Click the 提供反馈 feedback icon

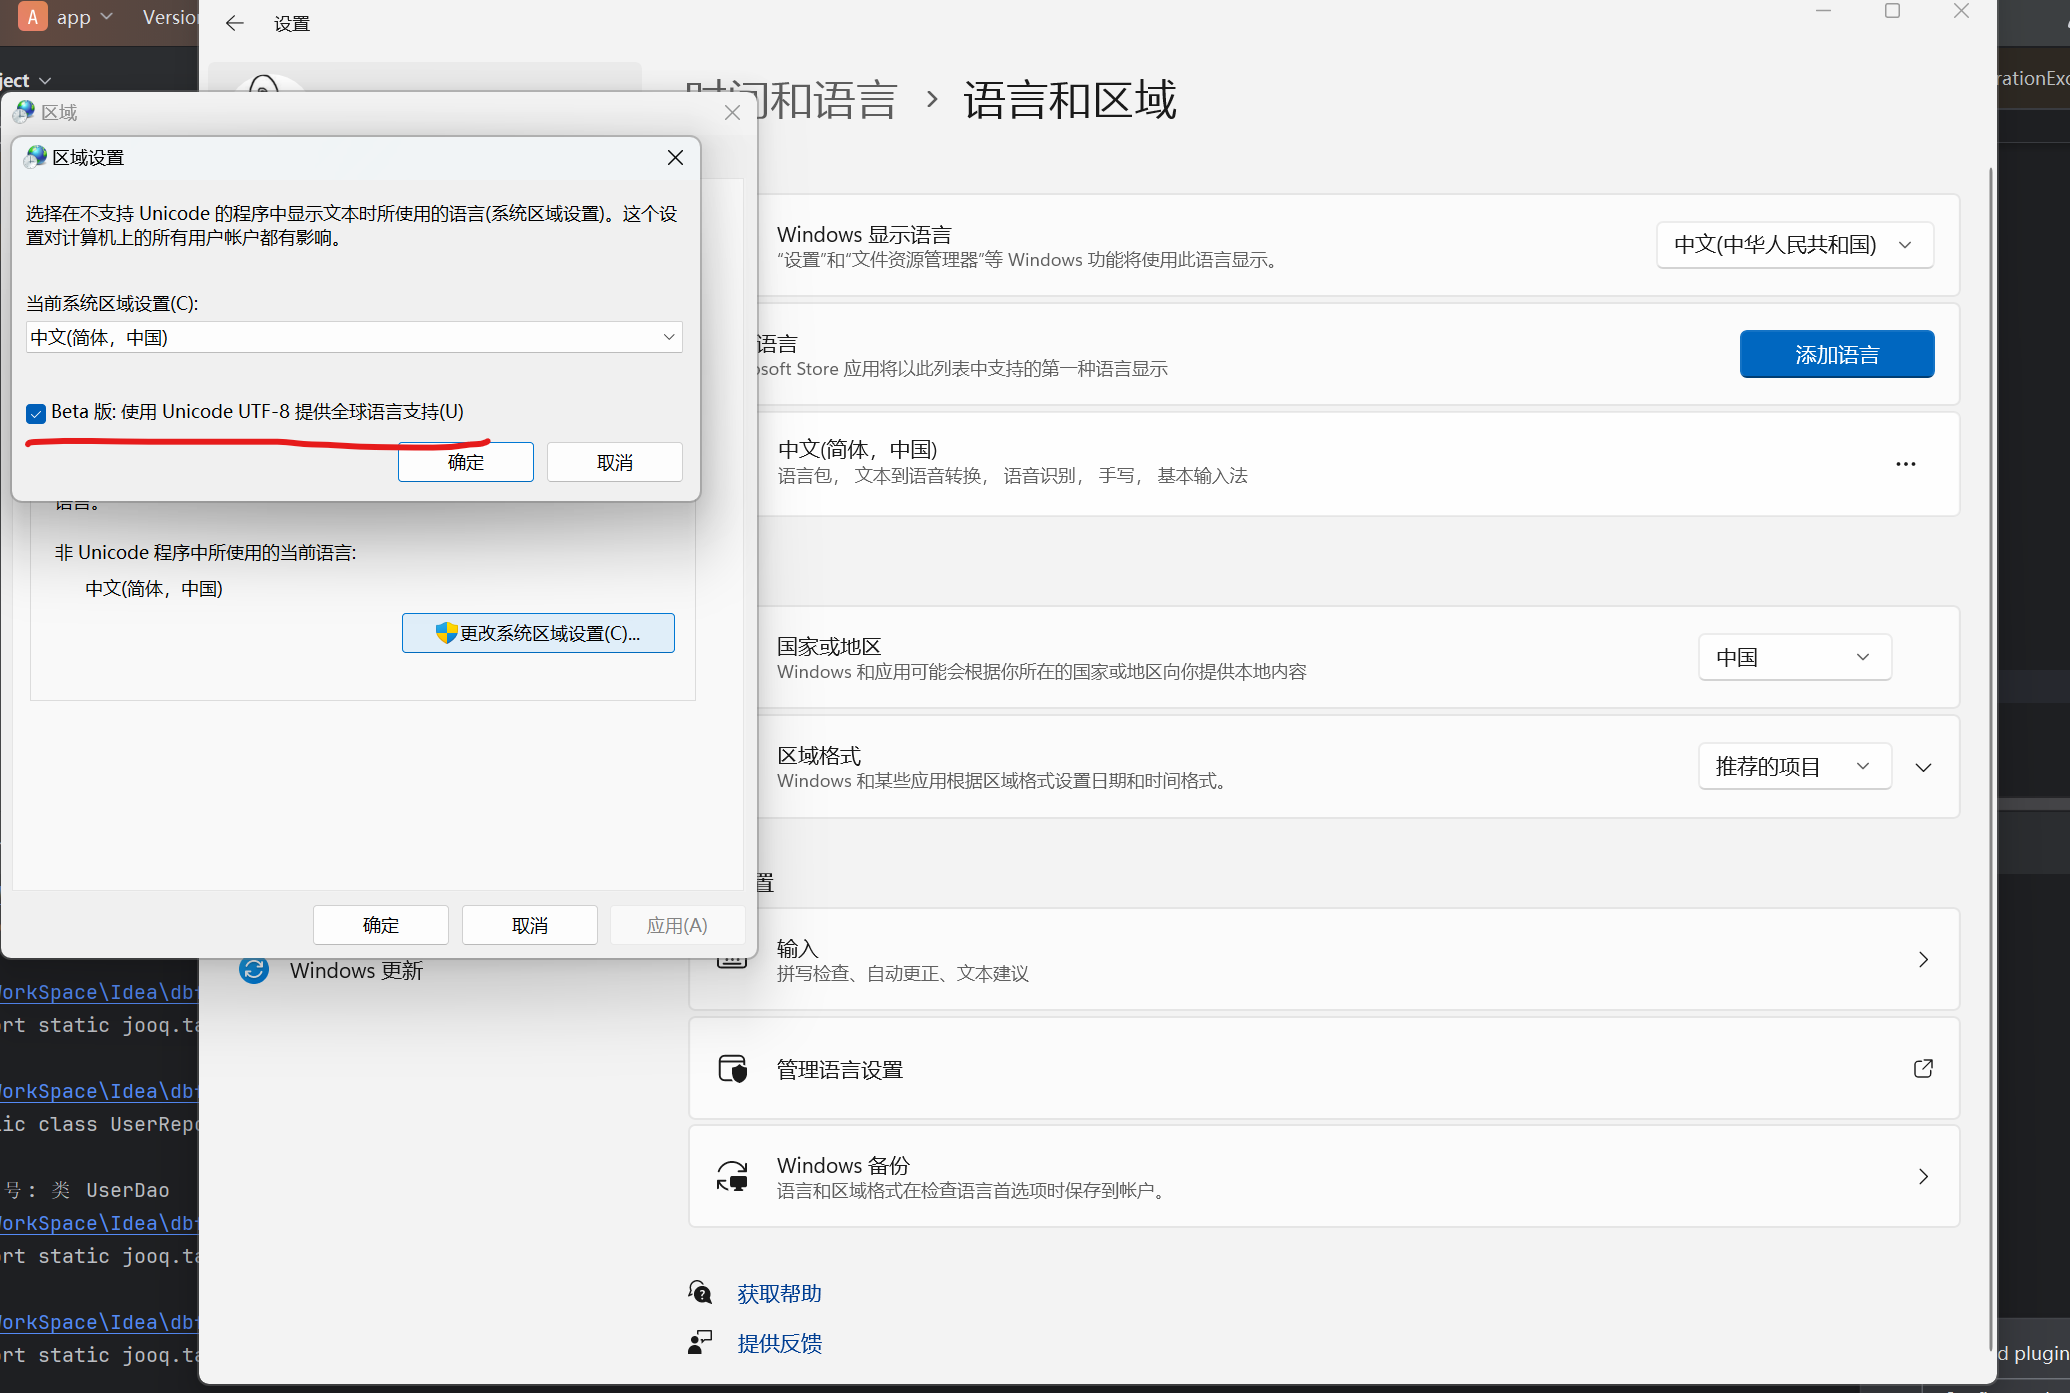[700, 1342]
